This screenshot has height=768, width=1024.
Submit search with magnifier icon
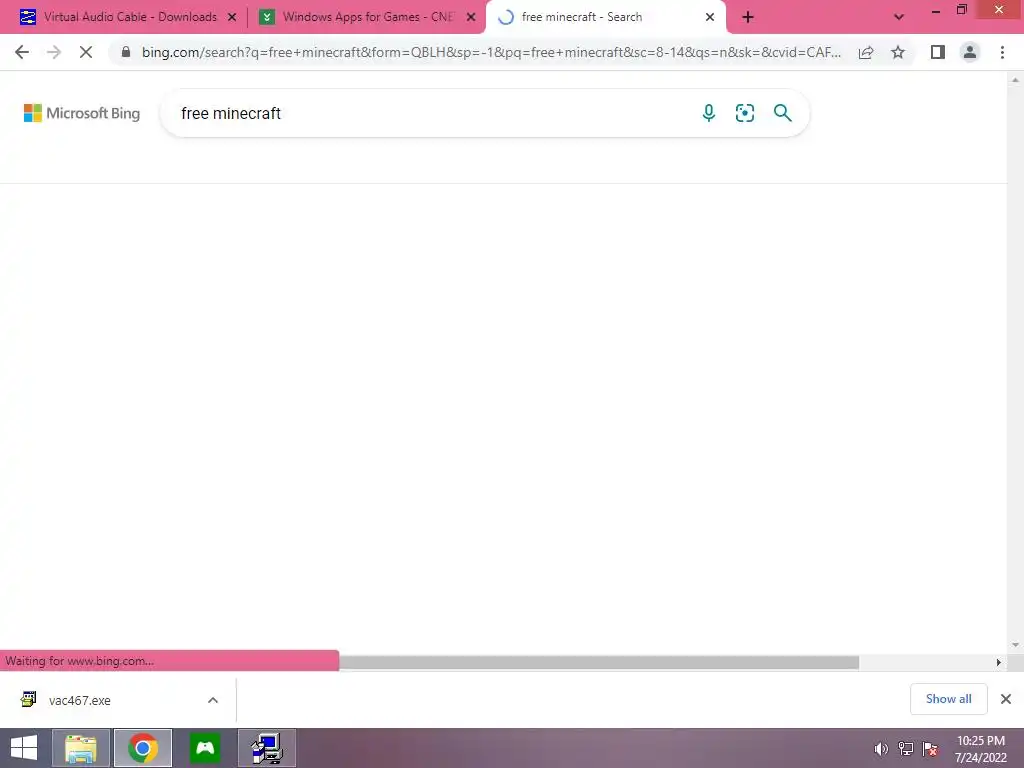click(782, 113)
